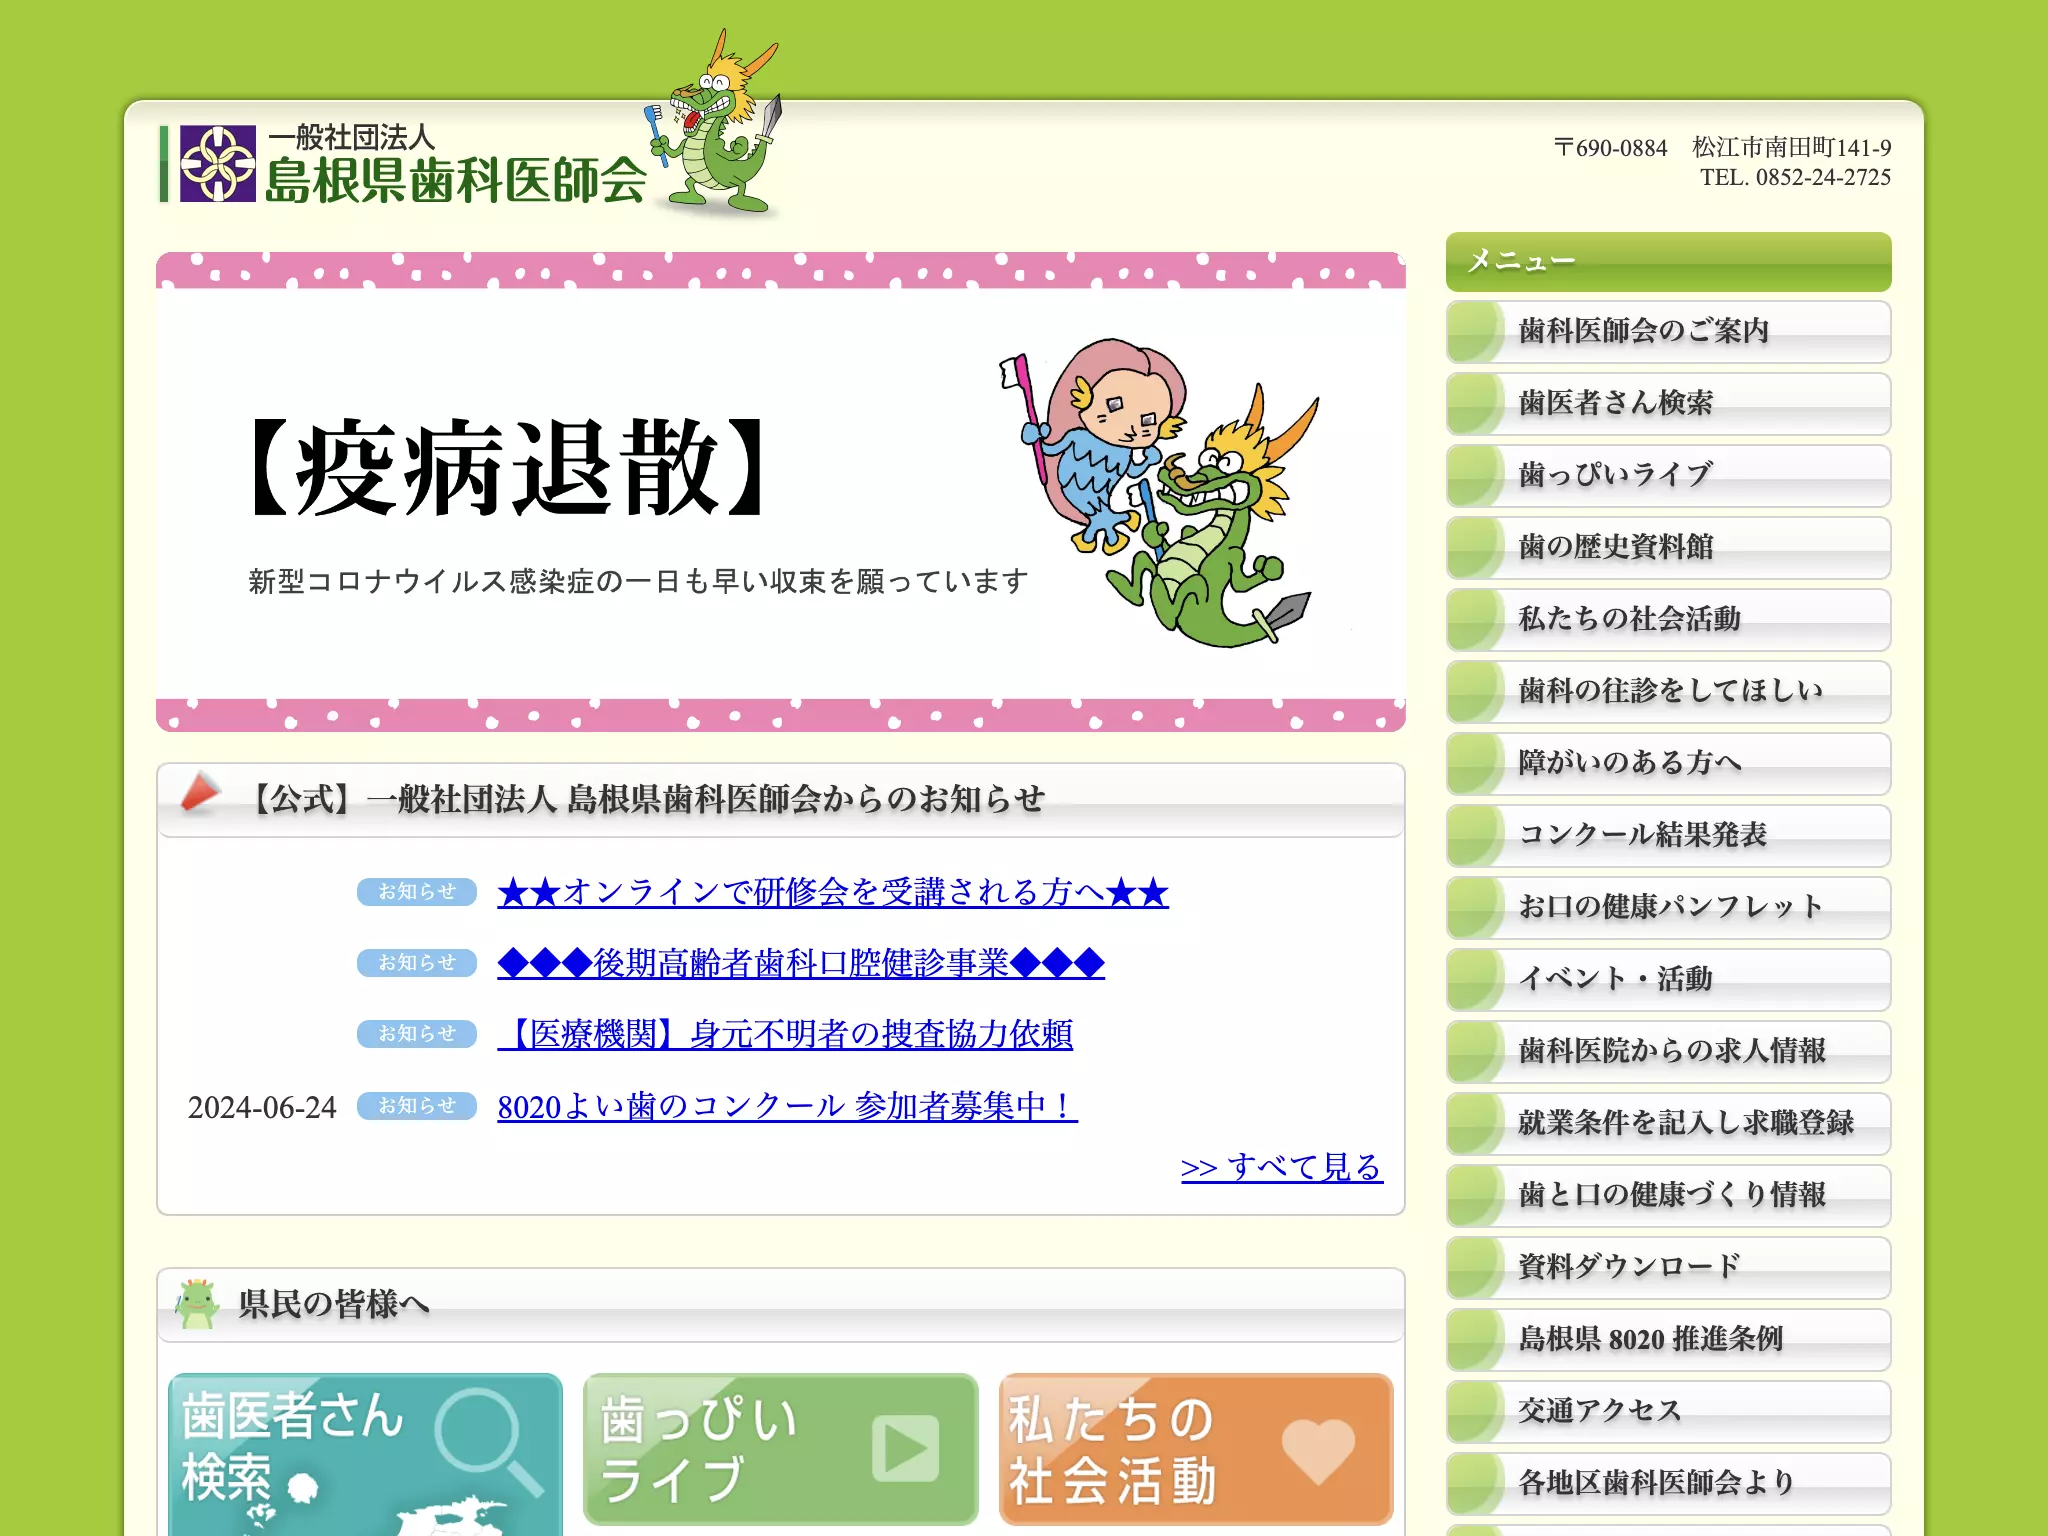Go to 私たちの社会活動 in the side menu
The width and height of the screenshot is (2048, 1536).
1668,619
